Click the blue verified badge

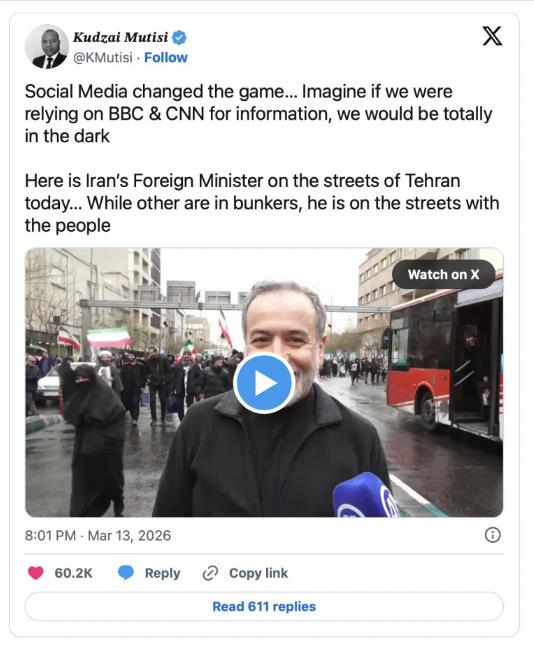[x=179, y=38]
